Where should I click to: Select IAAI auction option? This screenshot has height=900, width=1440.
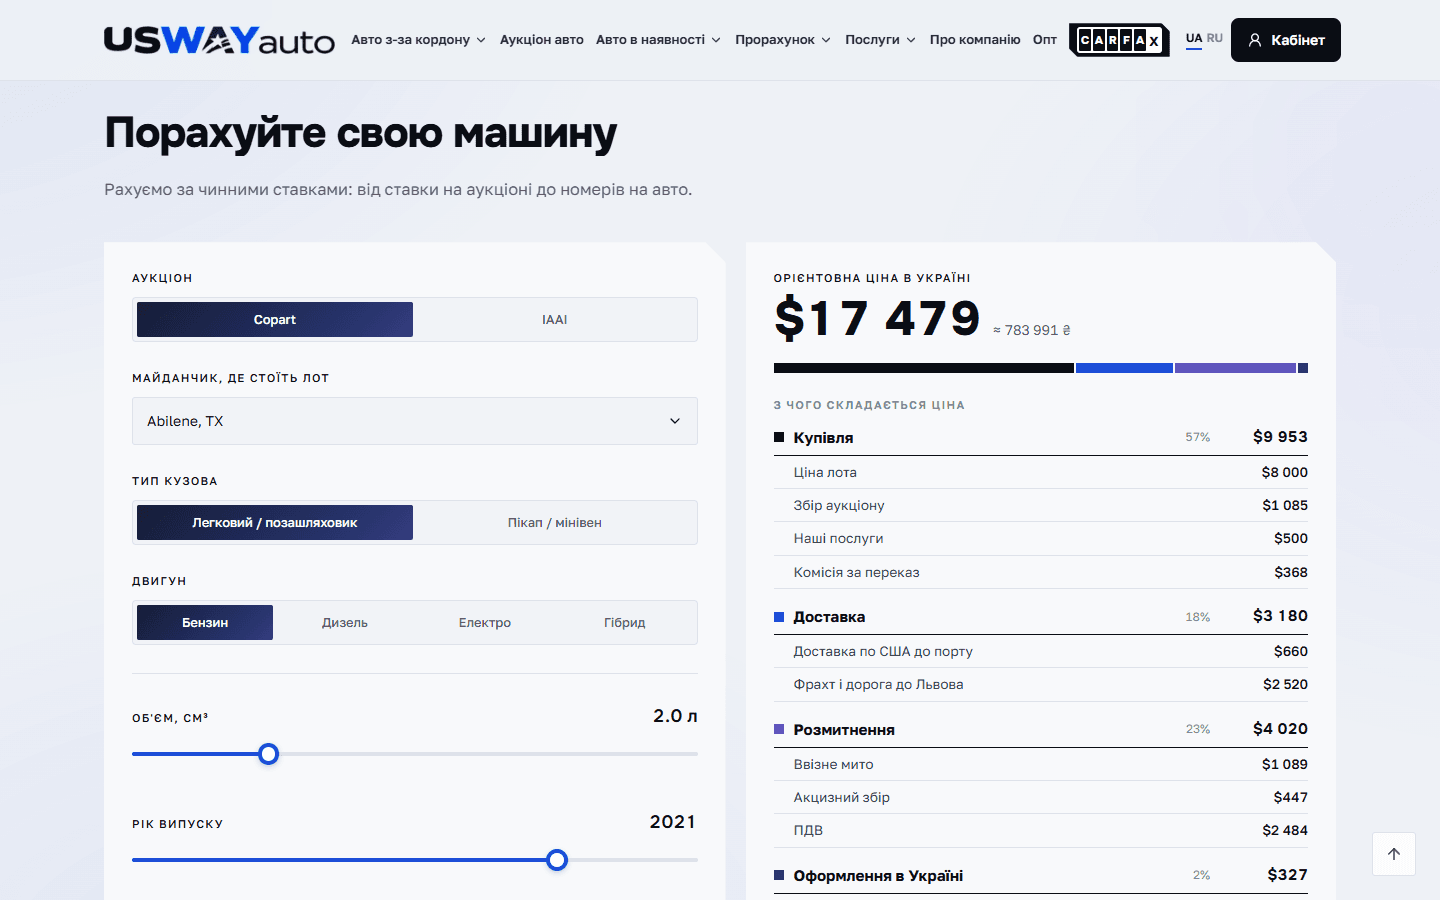click(555, 320)
